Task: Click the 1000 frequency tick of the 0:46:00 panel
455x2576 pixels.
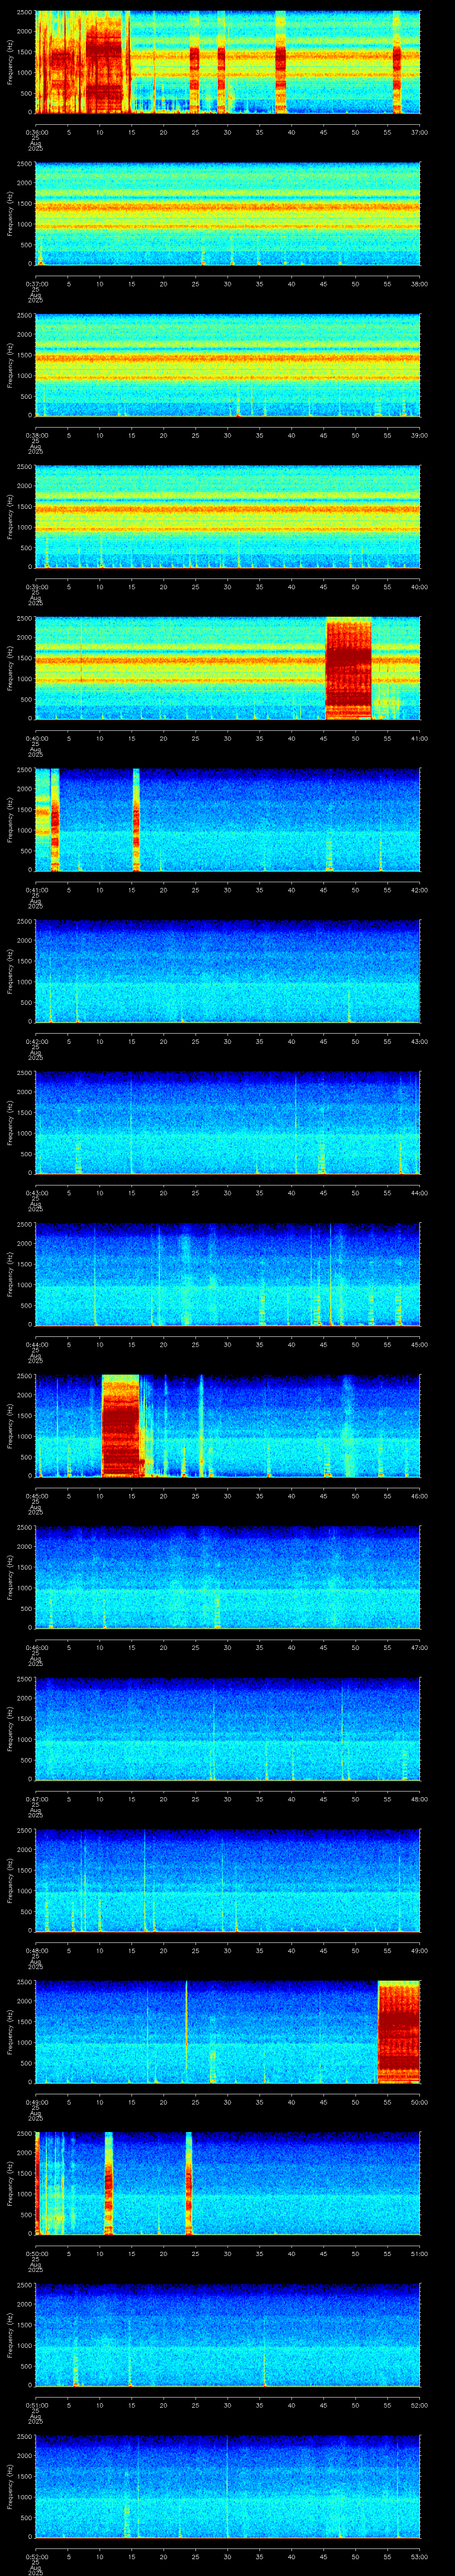Action: [x=23, y=1588]
